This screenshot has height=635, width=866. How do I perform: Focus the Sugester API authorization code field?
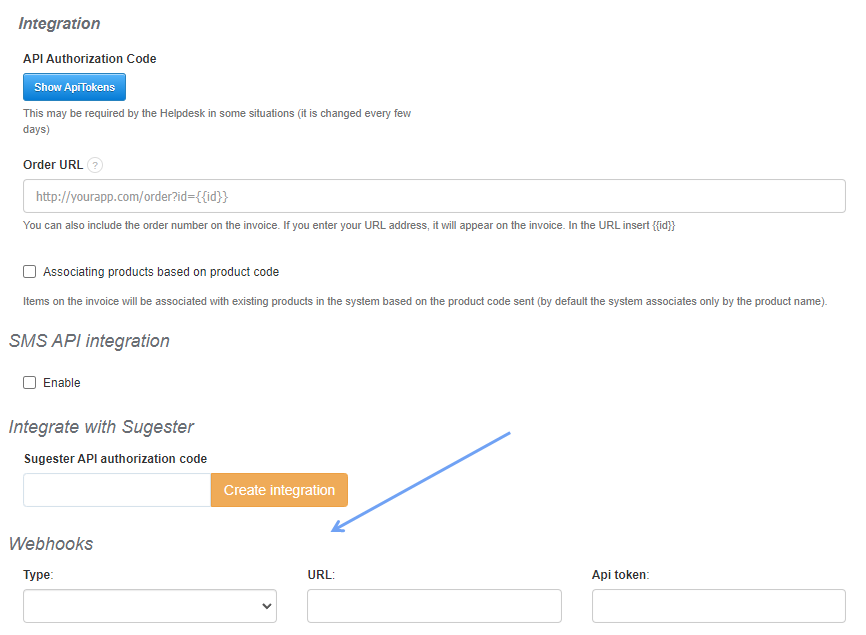point(115,490)
